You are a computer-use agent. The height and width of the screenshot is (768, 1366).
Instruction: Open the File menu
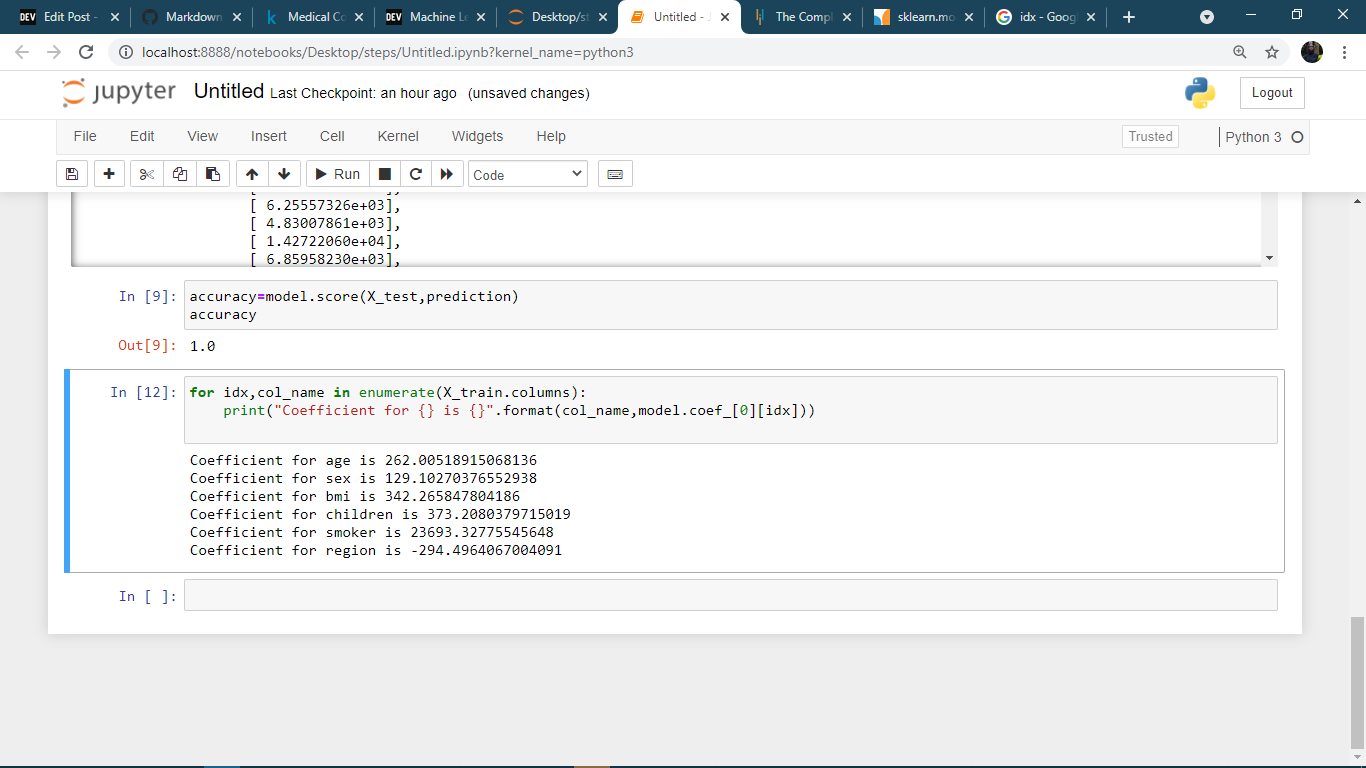pos(85,136)
